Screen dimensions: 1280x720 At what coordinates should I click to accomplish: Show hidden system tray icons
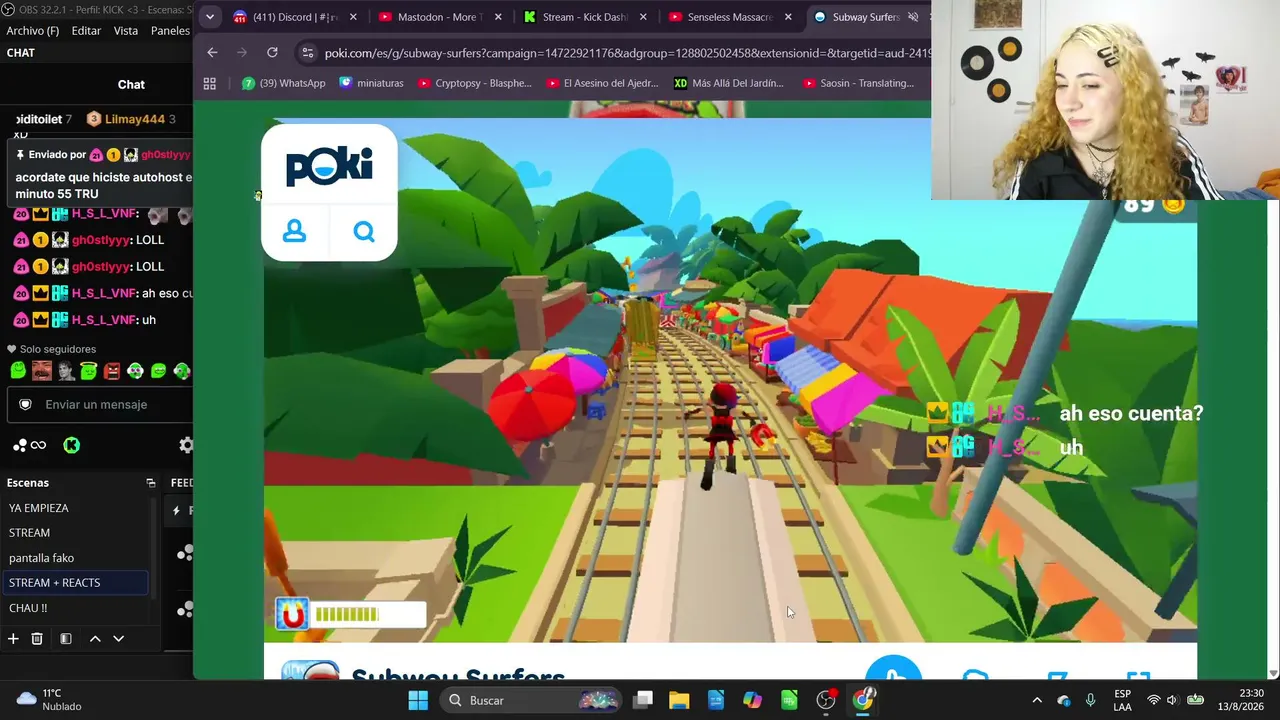[1037, 700]
